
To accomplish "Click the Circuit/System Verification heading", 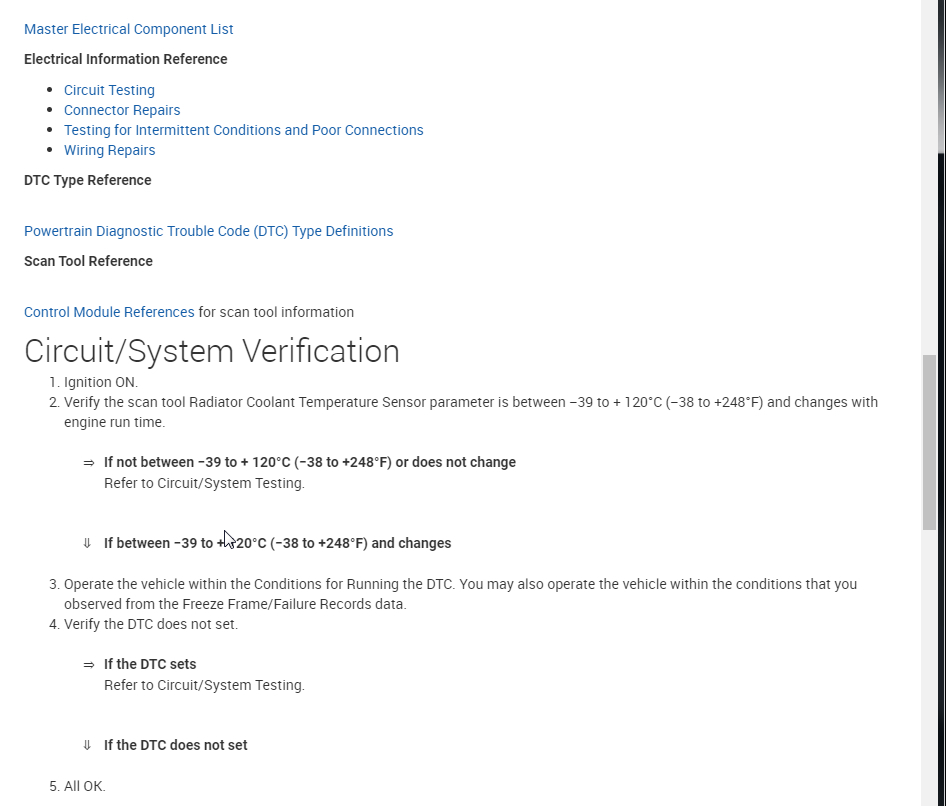I will 211,351.
